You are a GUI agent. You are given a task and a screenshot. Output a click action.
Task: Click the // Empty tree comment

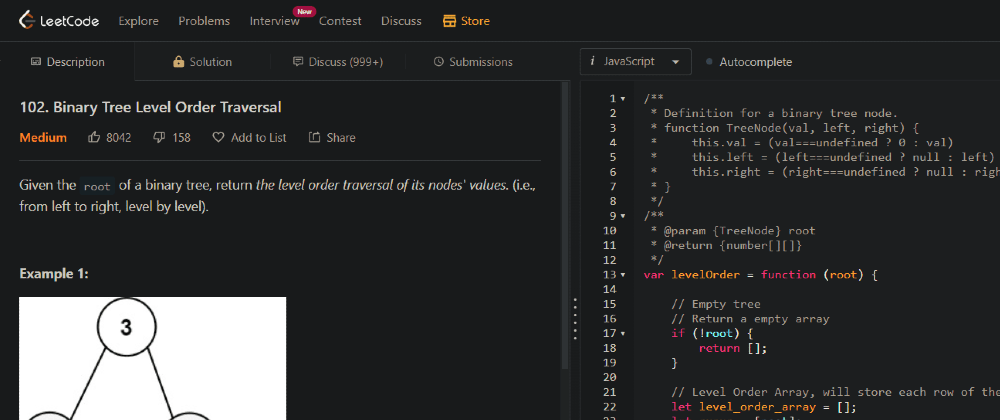click(x=716, y=304)
